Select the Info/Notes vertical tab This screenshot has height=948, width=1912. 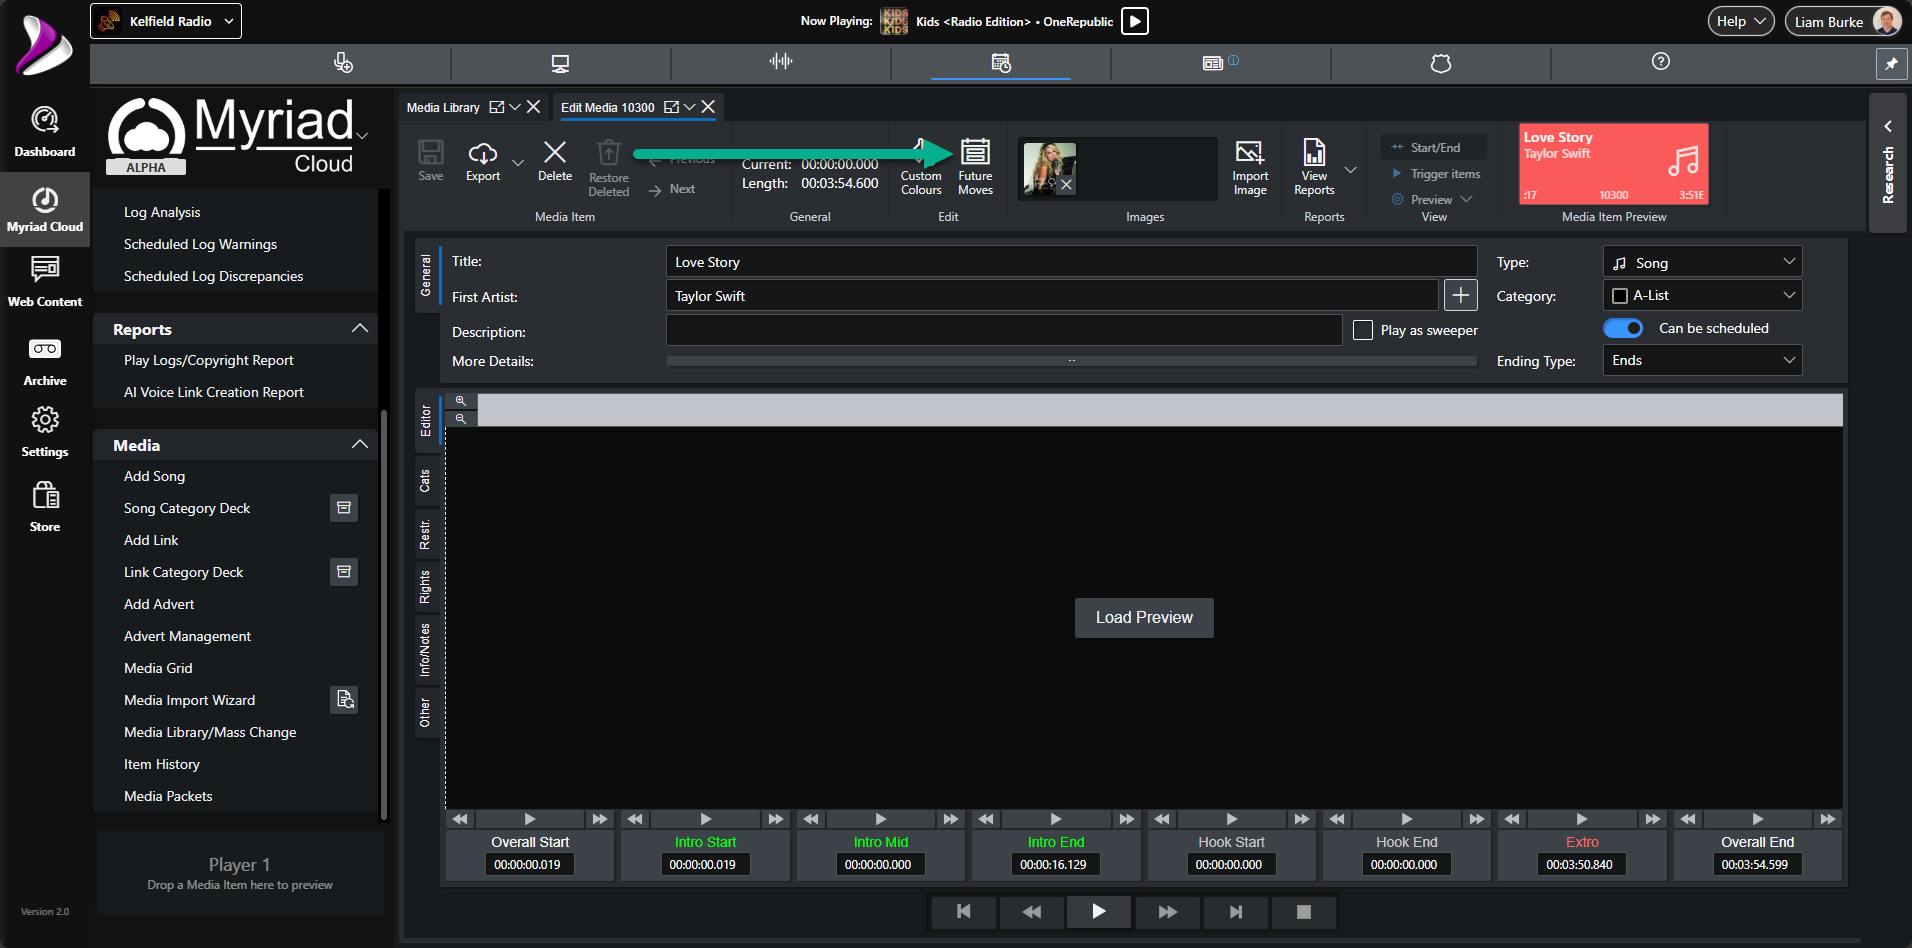point(426,650)
